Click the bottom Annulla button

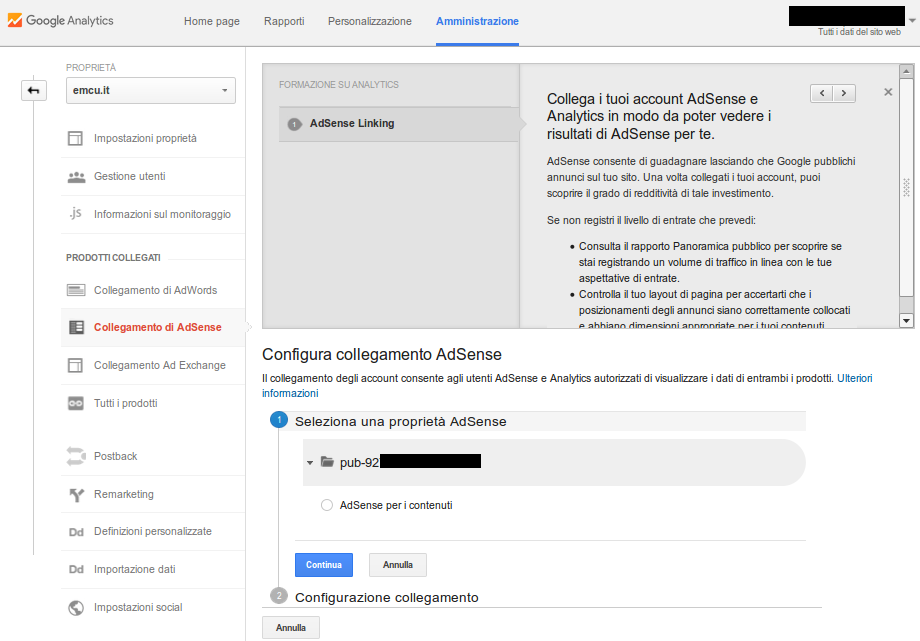tap(291, 627)
